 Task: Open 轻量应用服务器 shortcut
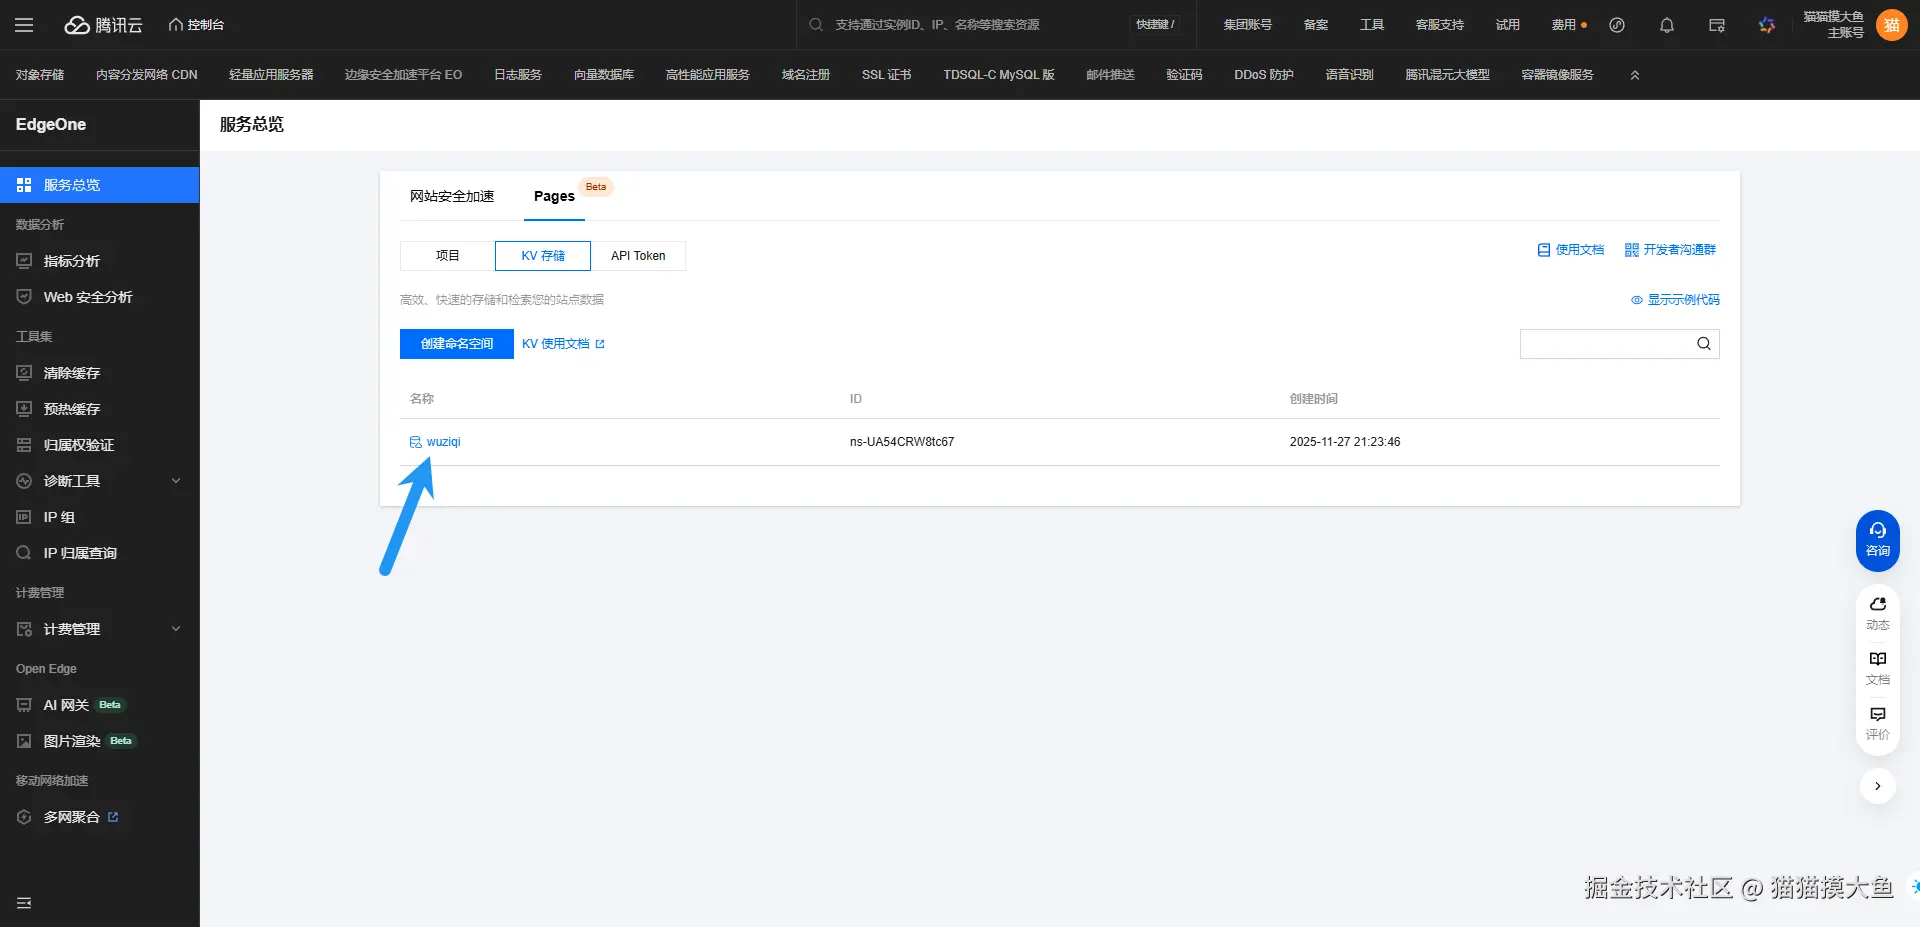click(271, 75)
